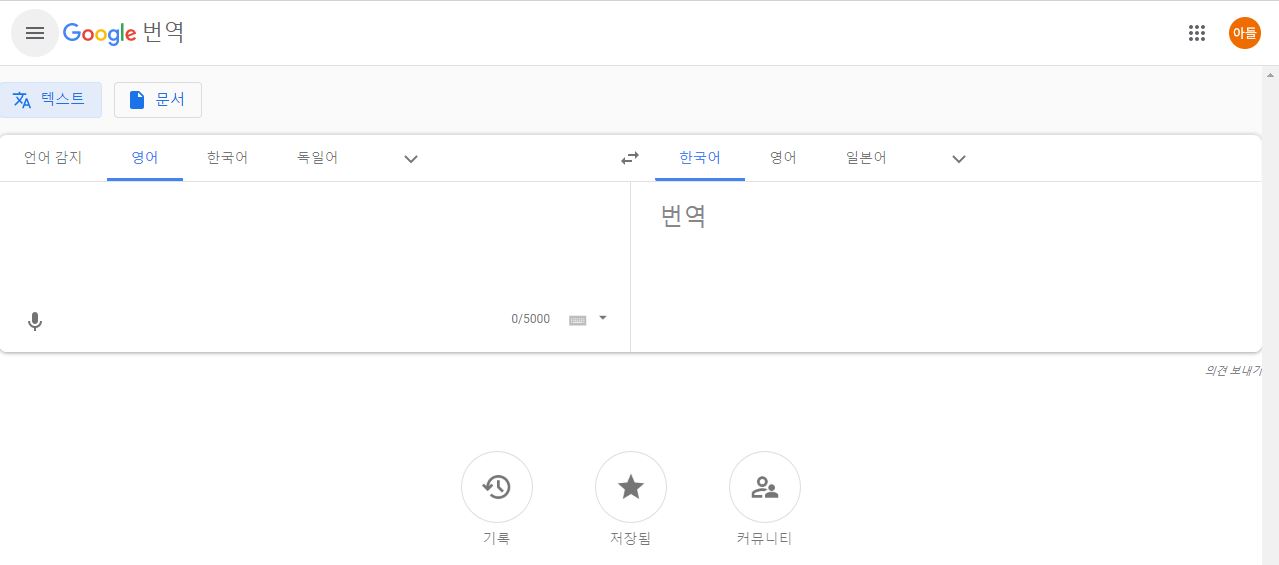Image resolution: width=1279 pixels, height=565 pixels.
Task: Click the 번역 title text beside the Google logo
Action: tap(164, 33)
